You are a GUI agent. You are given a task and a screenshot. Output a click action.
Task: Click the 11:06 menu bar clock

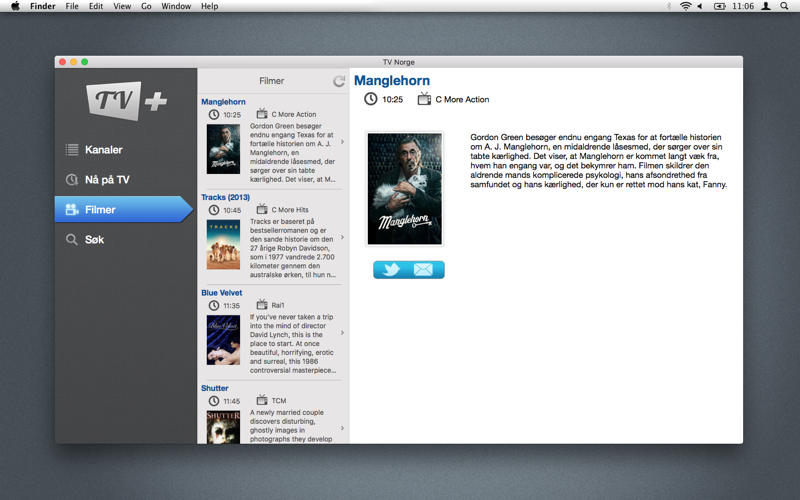(x=743, y=6)
